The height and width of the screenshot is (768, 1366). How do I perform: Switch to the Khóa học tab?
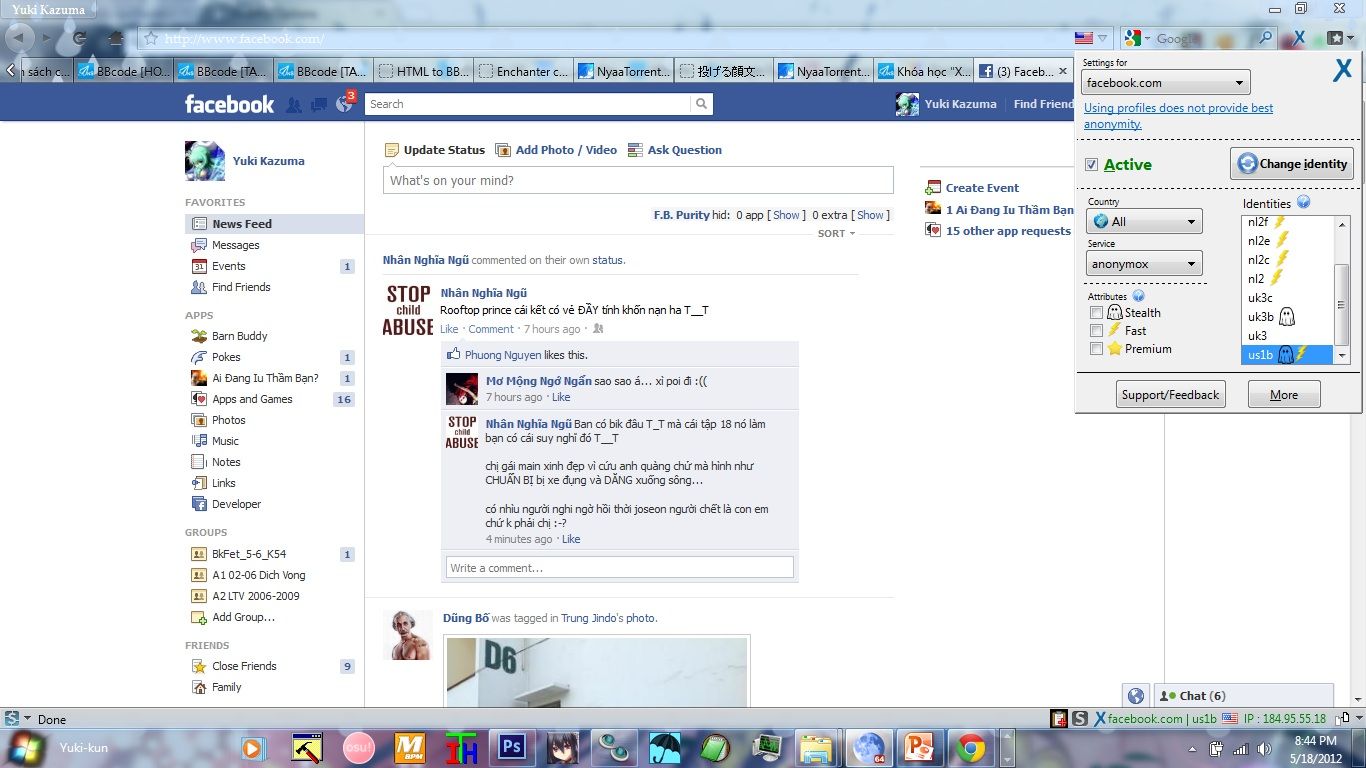click(x=923, y=71)
